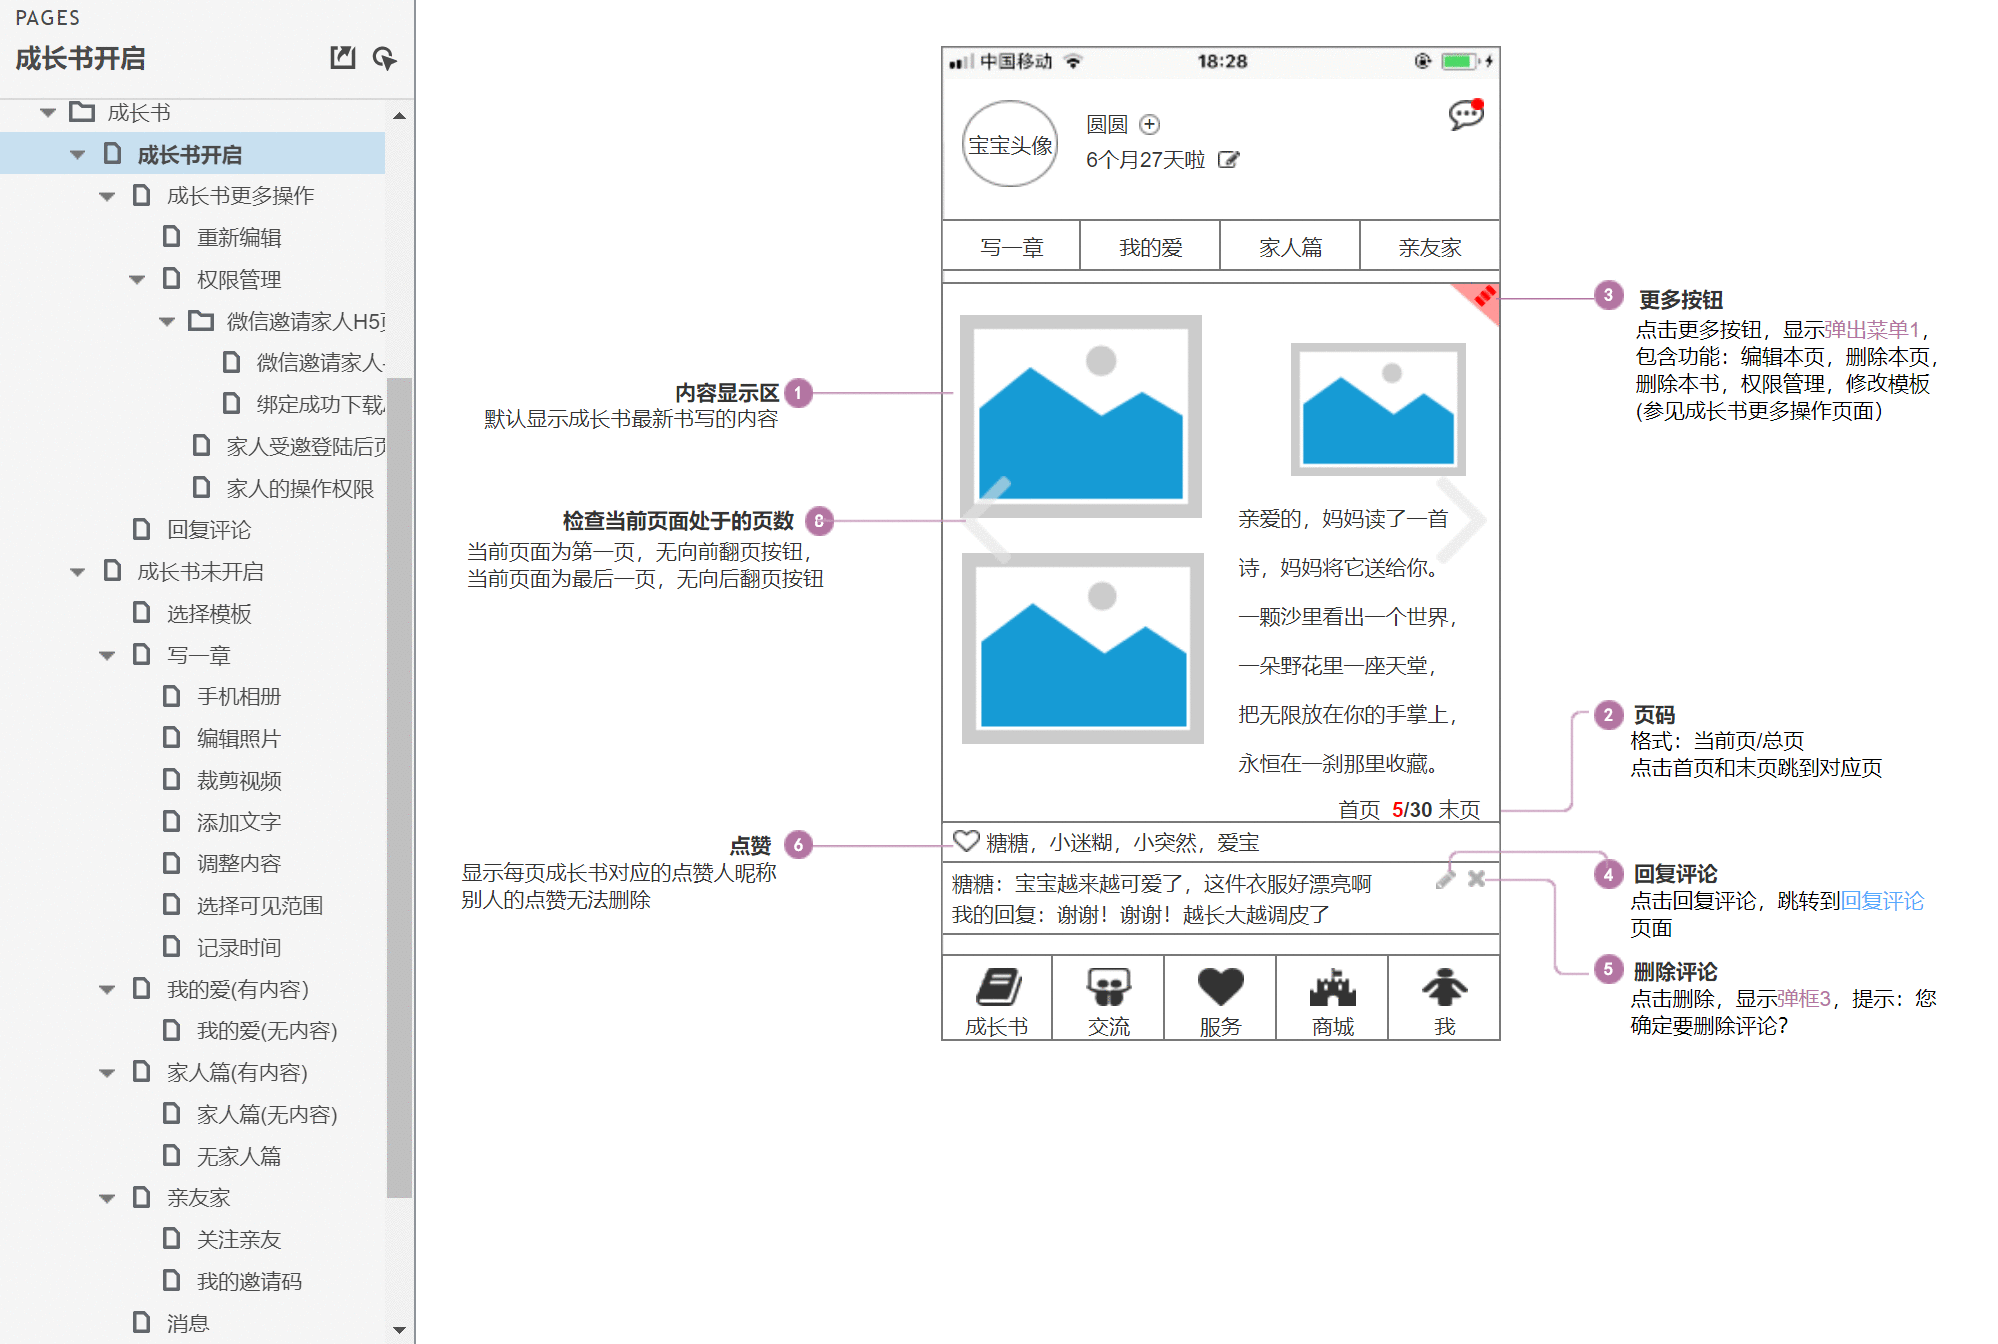Open the 回复评论 page in tree
The width and height of the screenshot is (1998, 1344).
[x=209, y=530]
